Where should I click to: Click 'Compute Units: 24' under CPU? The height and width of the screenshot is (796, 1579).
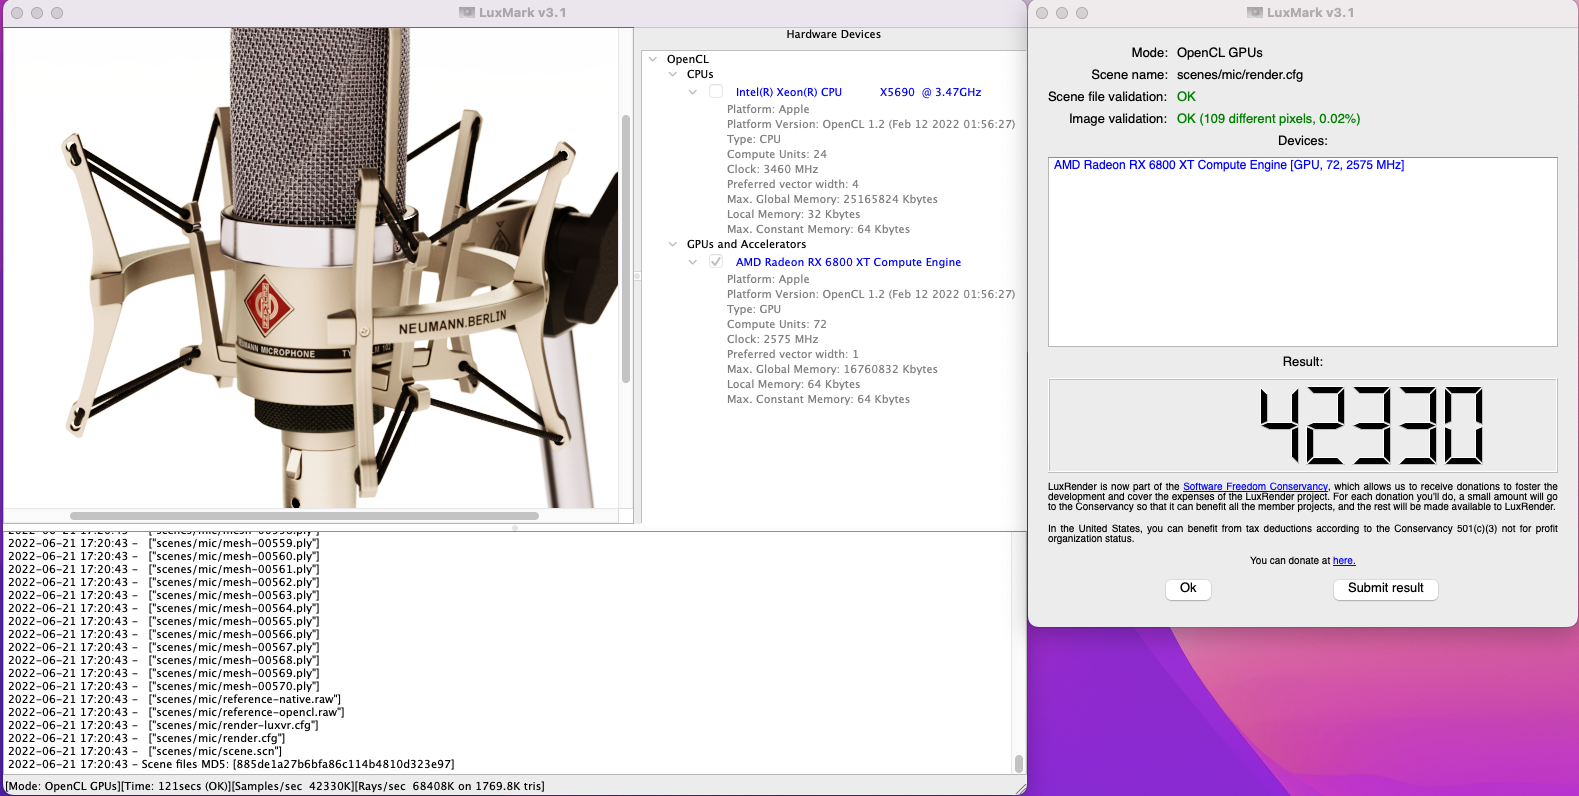tap(777, 154)
